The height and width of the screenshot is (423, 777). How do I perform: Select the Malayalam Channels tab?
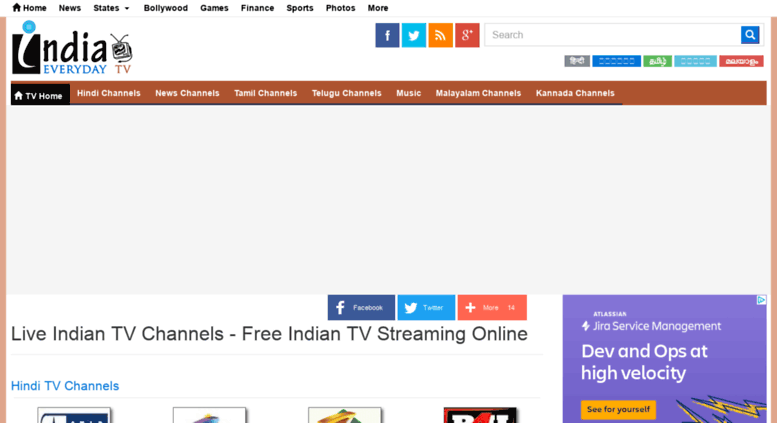[478, 93]
